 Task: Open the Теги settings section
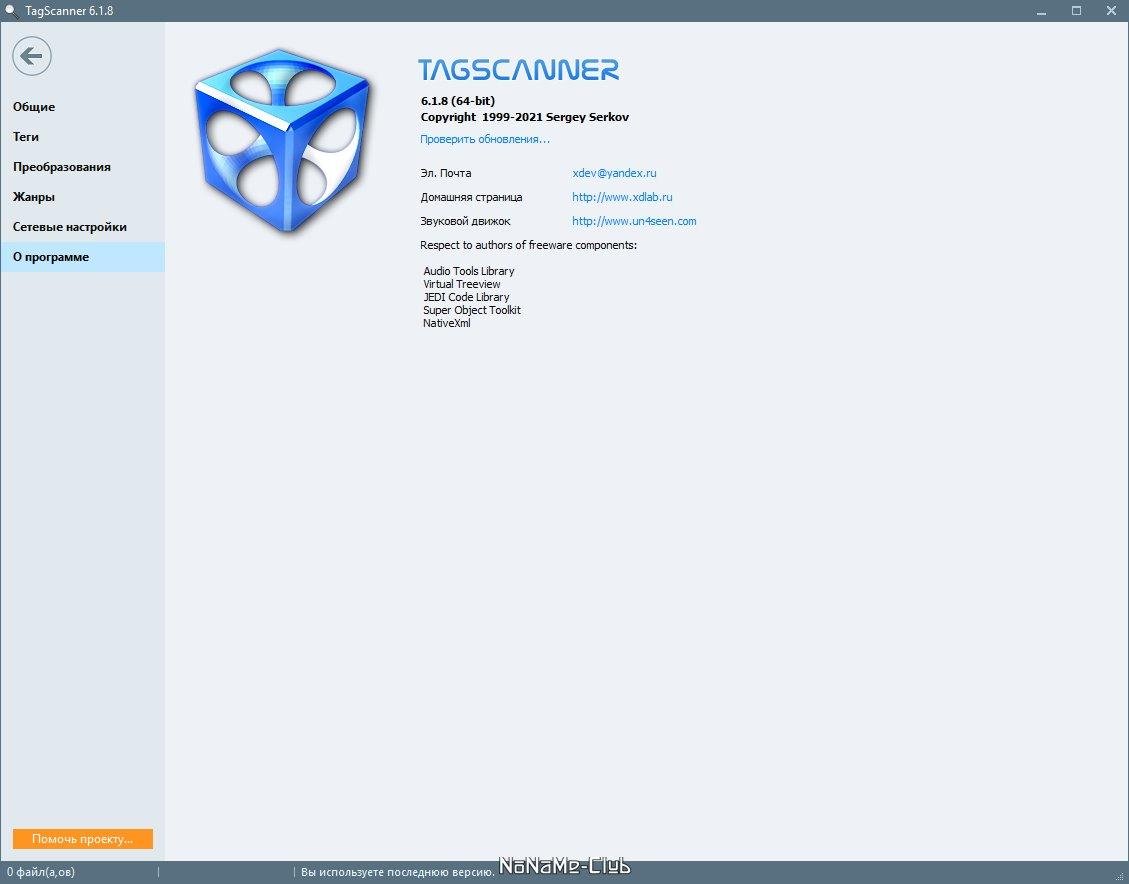tap(26, 137)
